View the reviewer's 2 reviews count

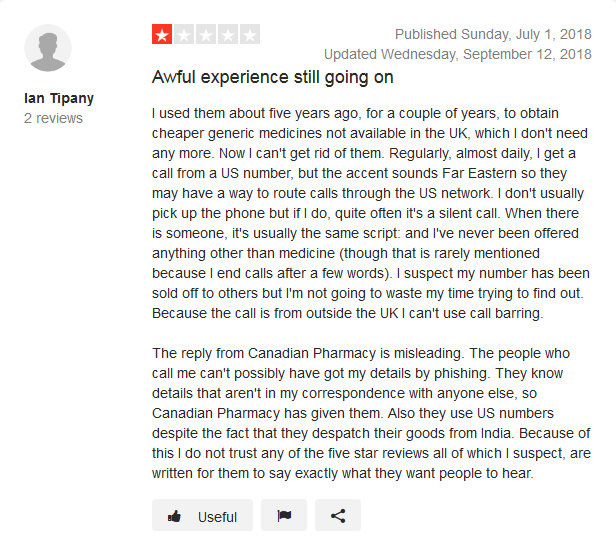[x=53, y=118]
